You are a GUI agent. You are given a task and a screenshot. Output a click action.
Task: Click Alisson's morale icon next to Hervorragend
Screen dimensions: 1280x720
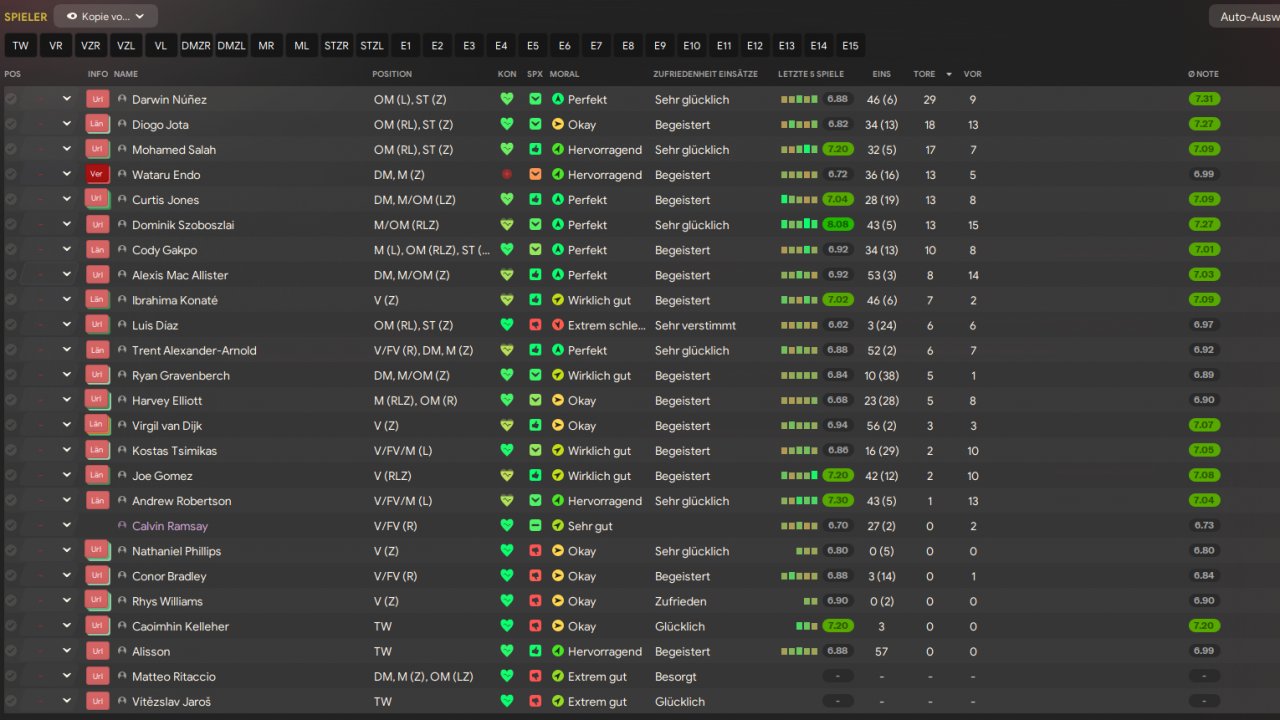coord(558,651)
